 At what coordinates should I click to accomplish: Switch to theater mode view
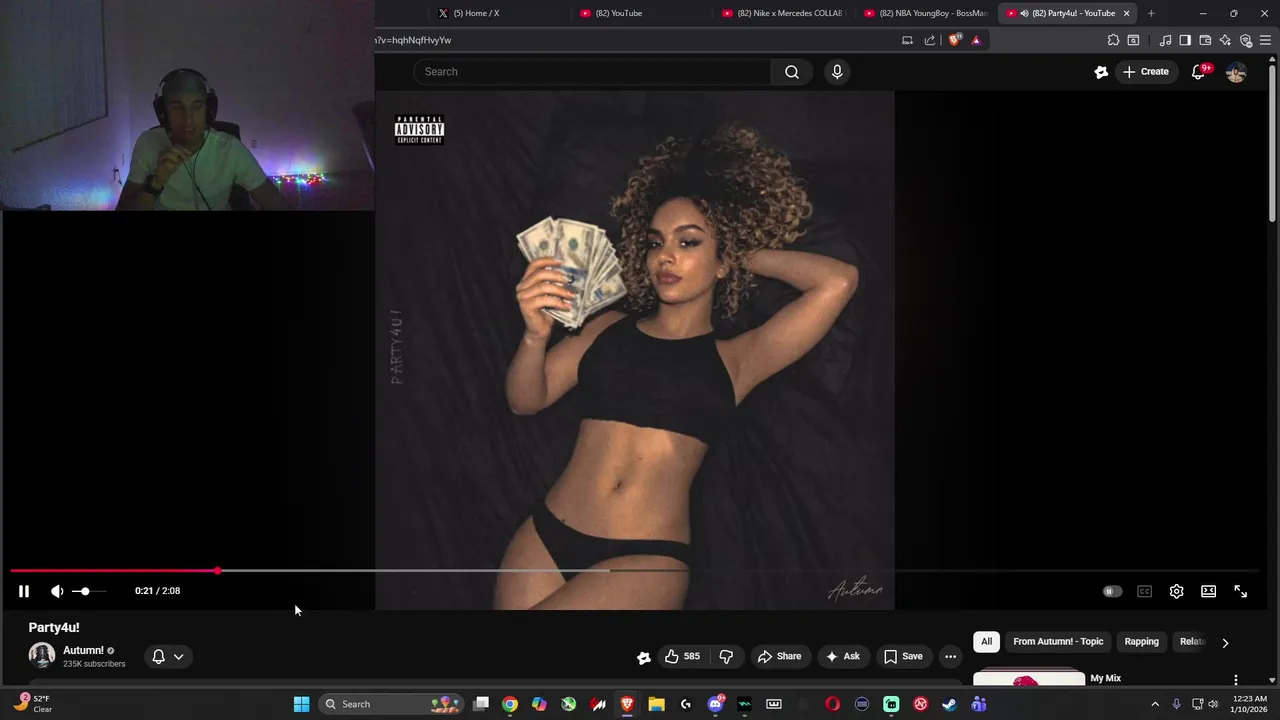[1208, 591]
